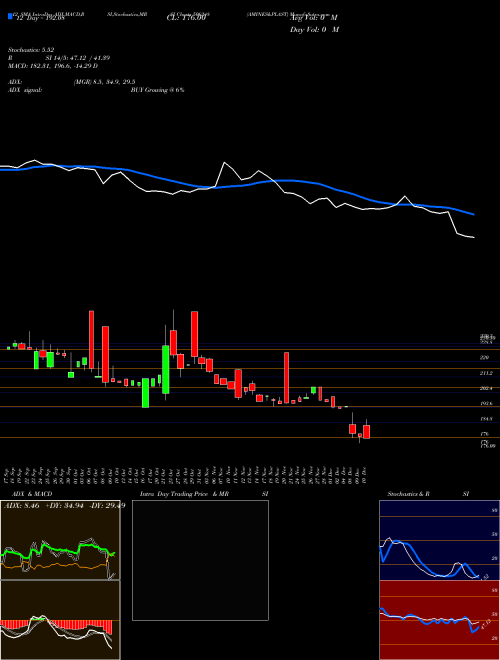Open the blue Stochastics chart panel

(439, 540)
